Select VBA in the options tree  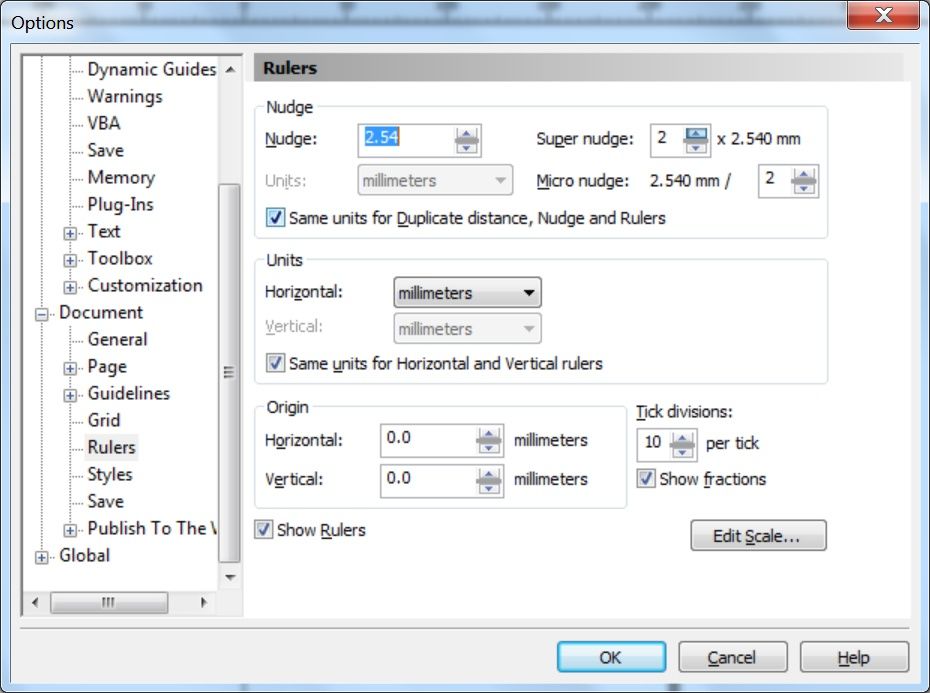[x=104, y=123]
